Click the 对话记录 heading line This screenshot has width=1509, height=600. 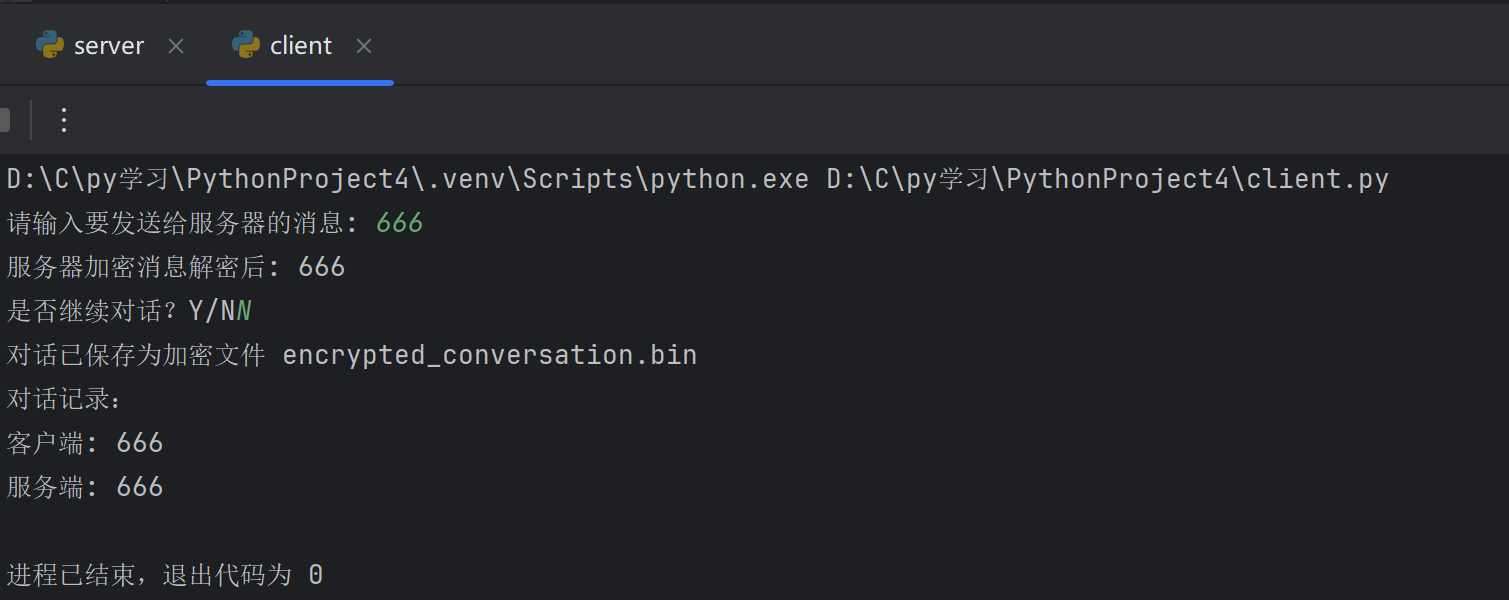(64, 399)
